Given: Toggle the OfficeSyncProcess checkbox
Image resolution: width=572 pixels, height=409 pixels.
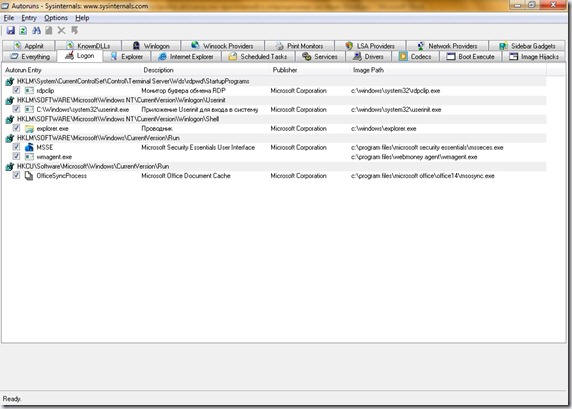Looking at the screenshot, I should 16,175.
